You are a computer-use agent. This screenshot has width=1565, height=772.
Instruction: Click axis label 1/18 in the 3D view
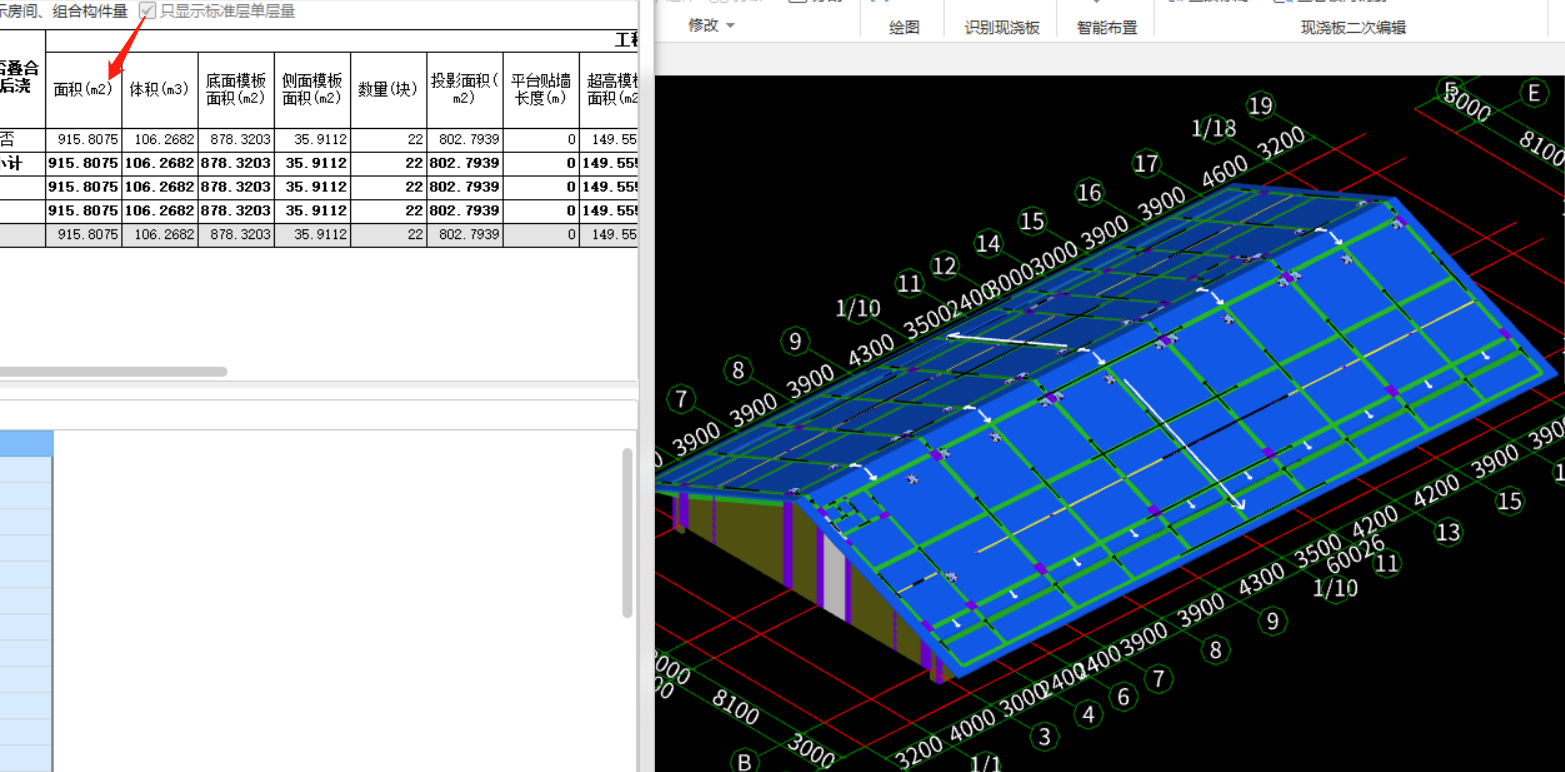[x=1214, y=128]
